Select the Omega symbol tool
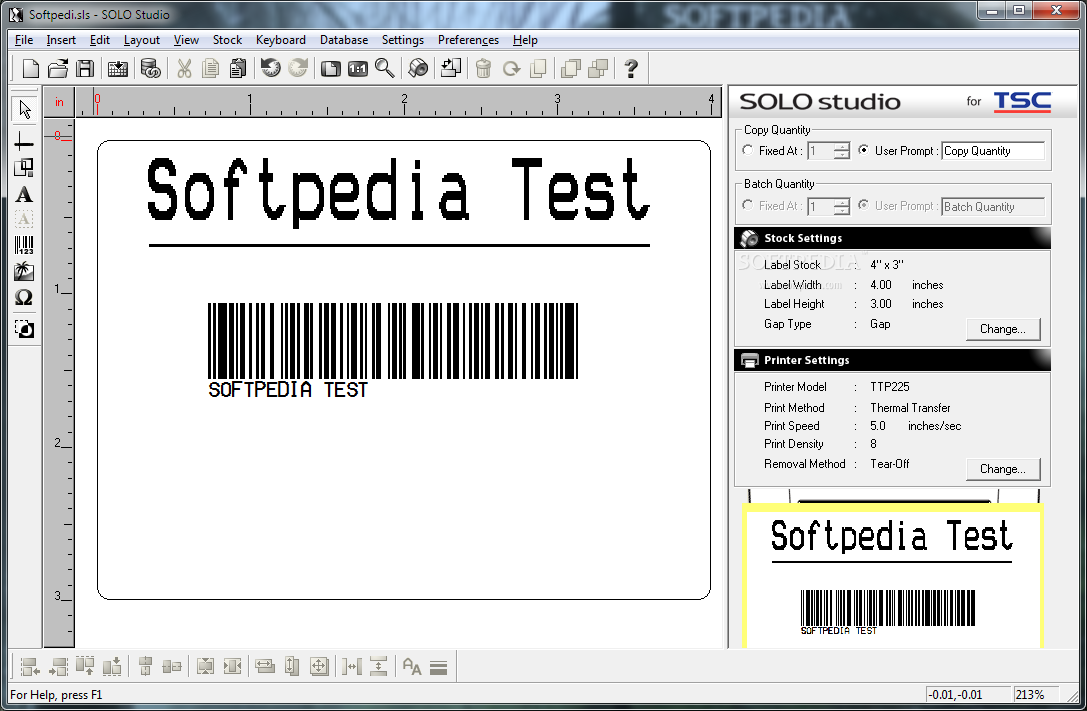 pos(24,298)
